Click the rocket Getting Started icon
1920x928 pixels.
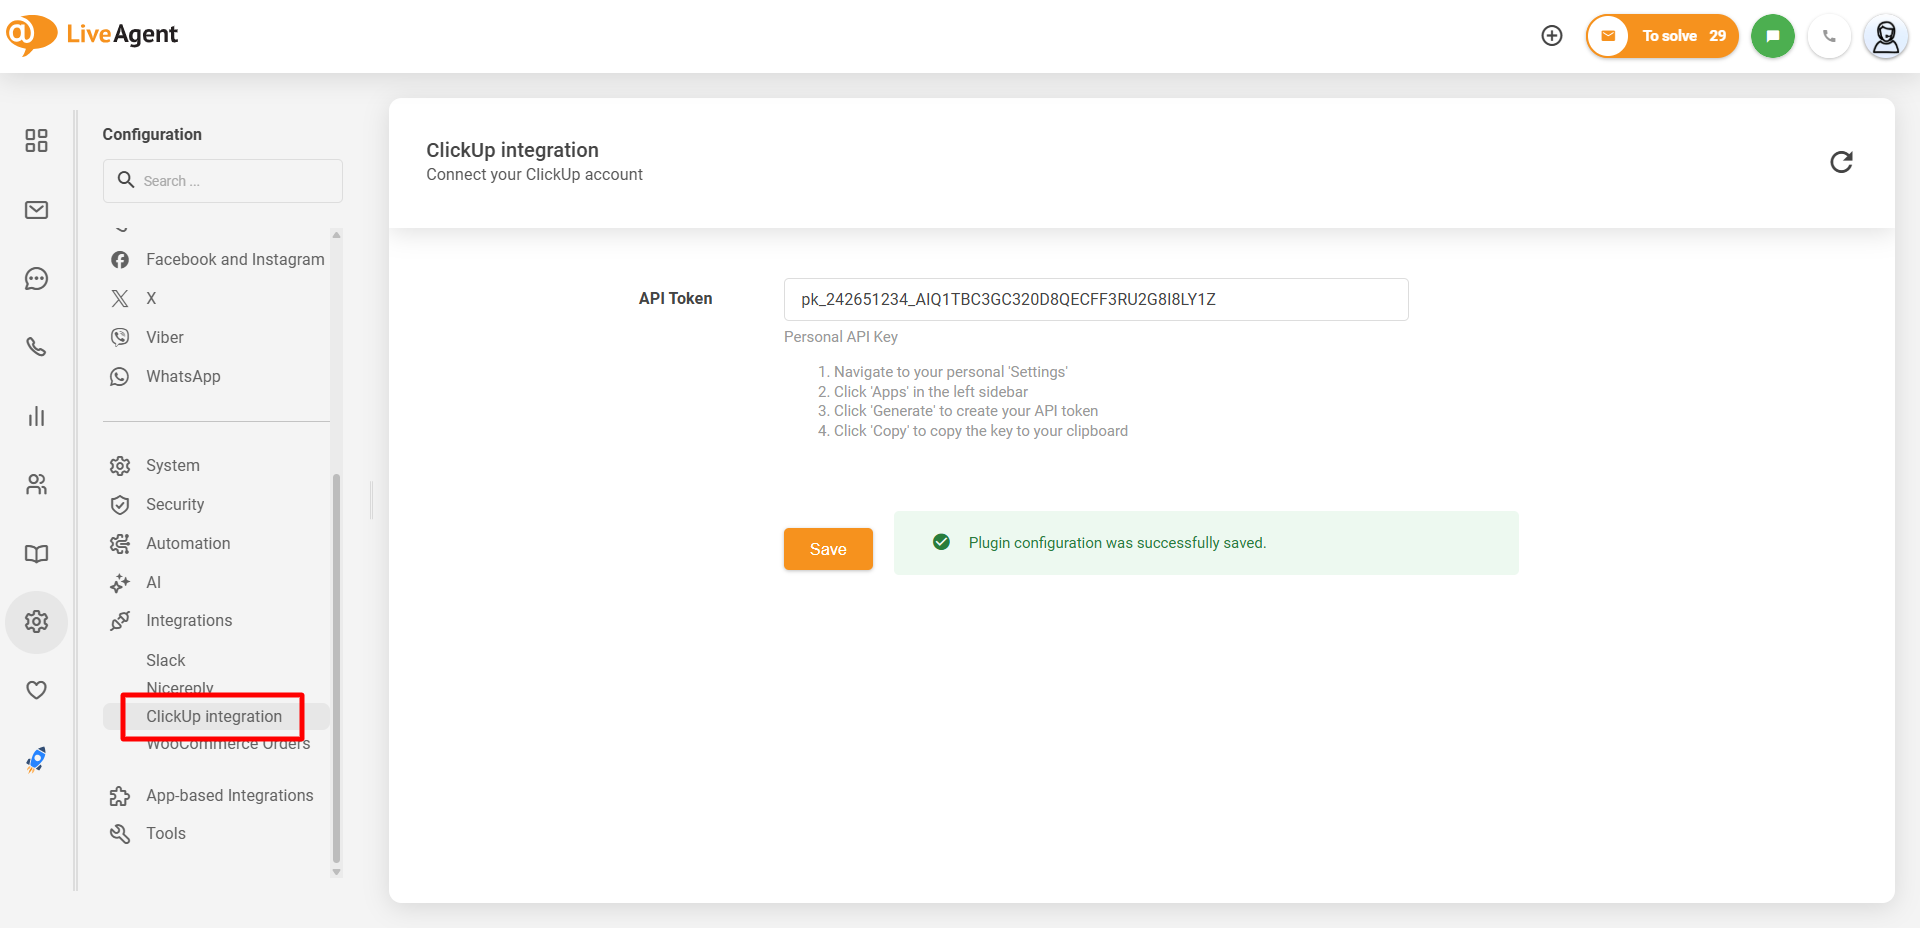click(36, 760)
